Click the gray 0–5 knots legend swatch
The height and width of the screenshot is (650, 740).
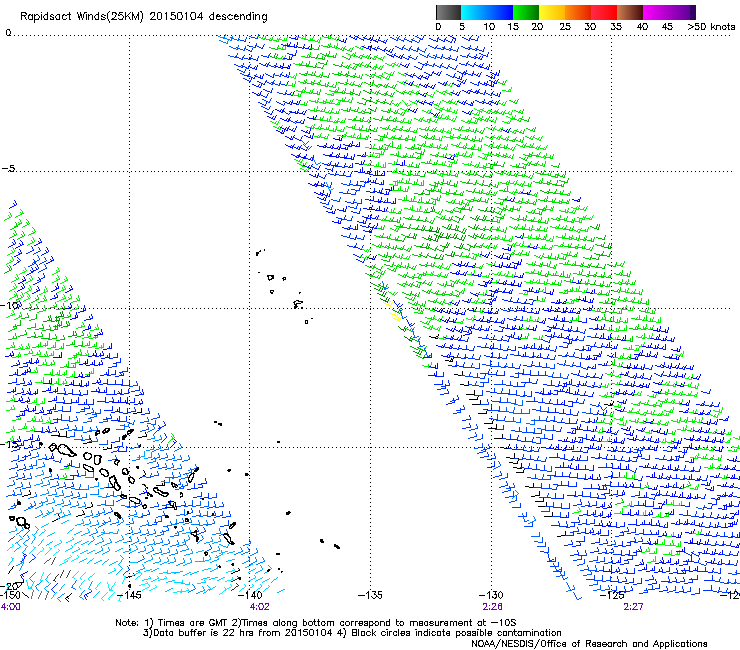(448, 12)
